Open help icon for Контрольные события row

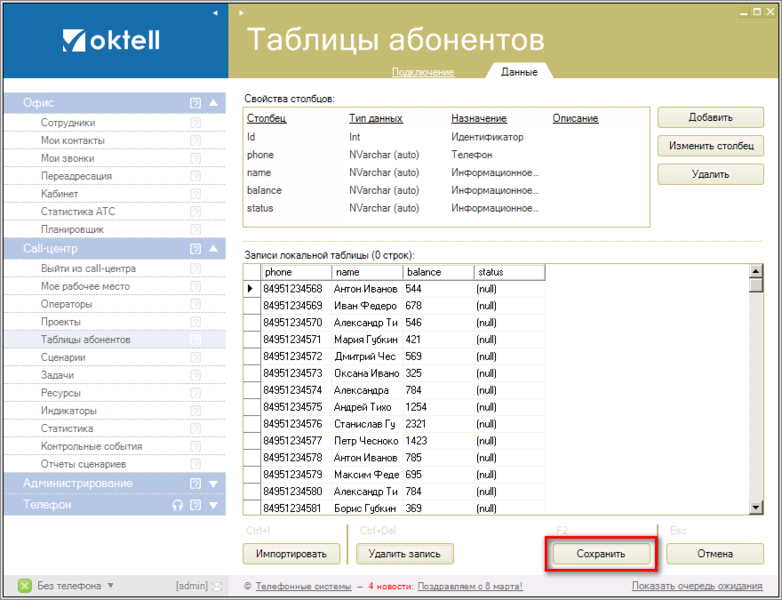pyautogui.click(x=195, y=446)
